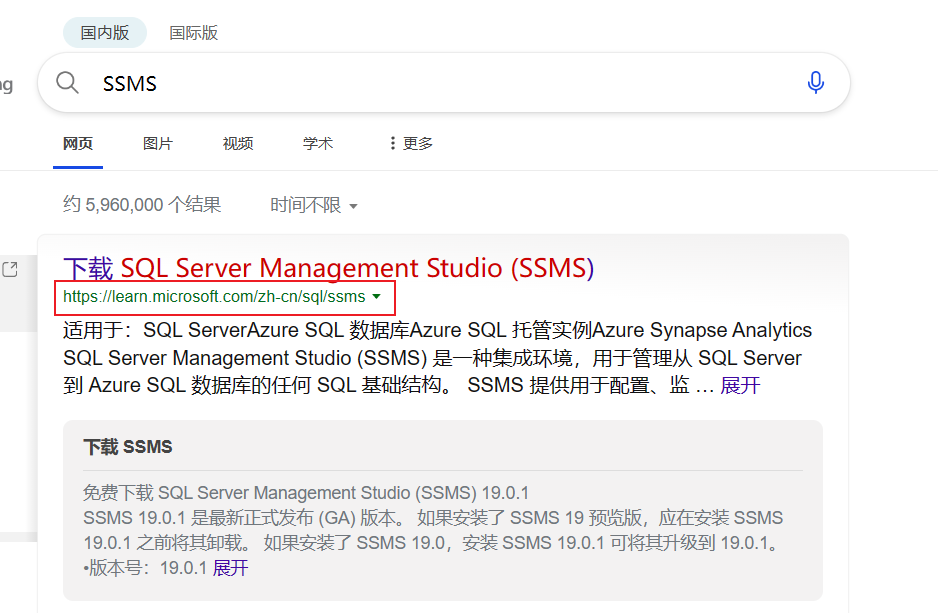Click the search box containing SSMS

coord(440,83)
